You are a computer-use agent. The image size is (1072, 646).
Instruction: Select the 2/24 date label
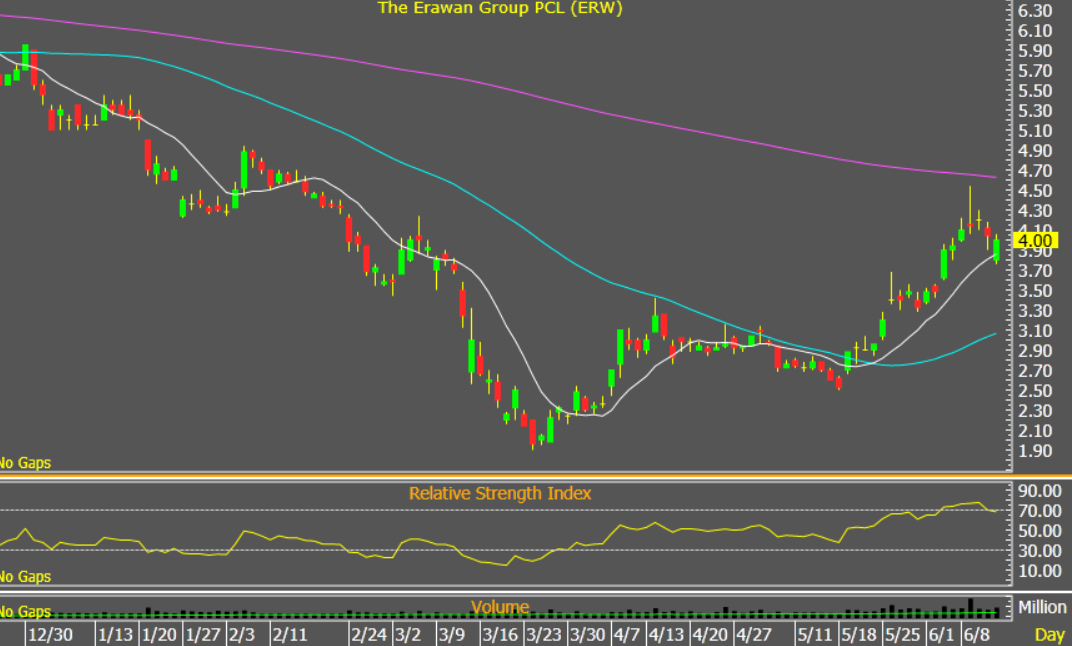(x=369, y=634)
